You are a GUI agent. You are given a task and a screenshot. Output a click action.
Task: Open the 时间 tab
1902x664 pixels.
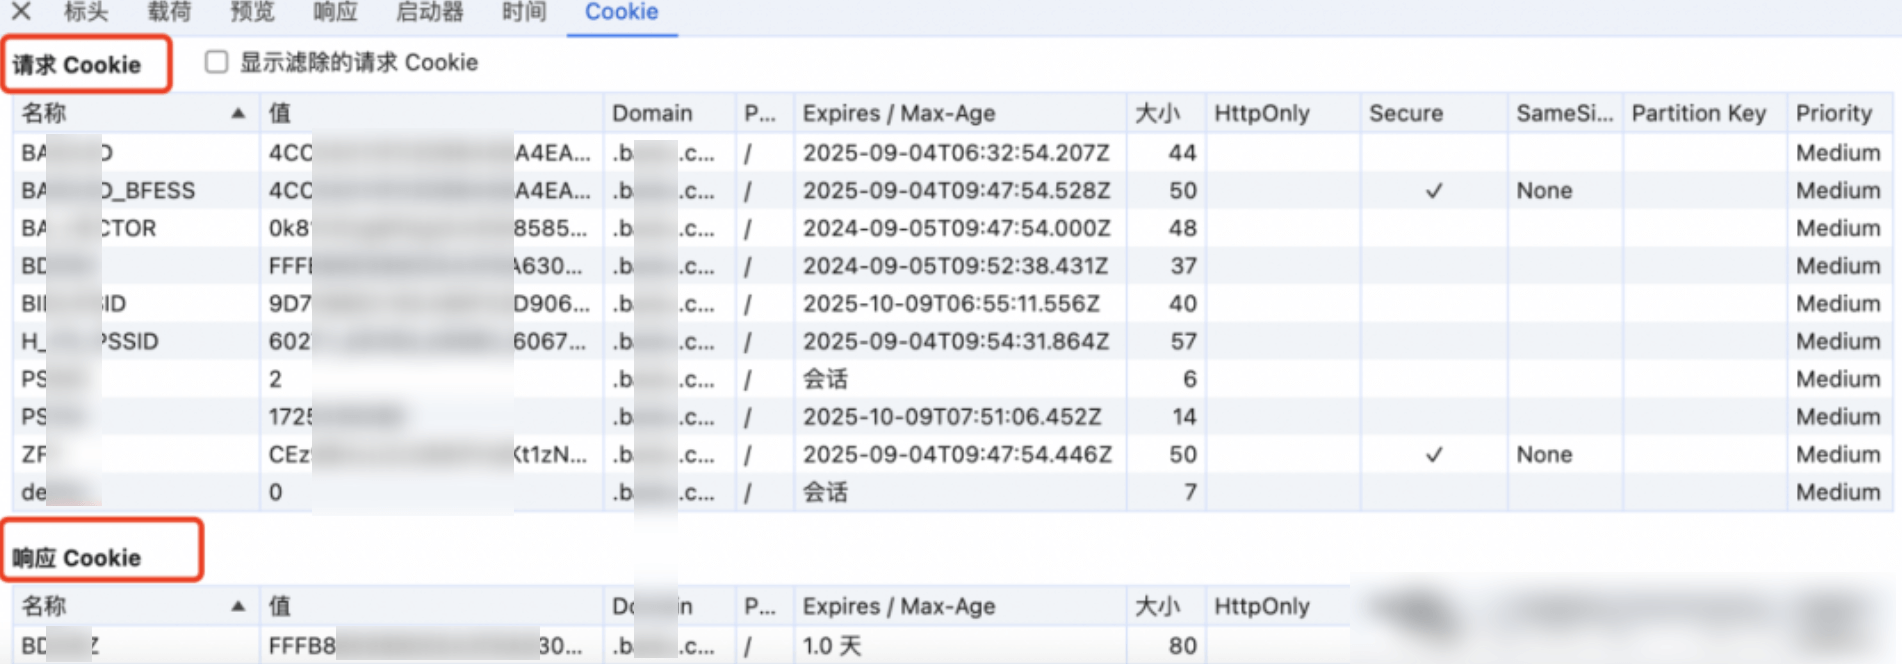point(524,12)
